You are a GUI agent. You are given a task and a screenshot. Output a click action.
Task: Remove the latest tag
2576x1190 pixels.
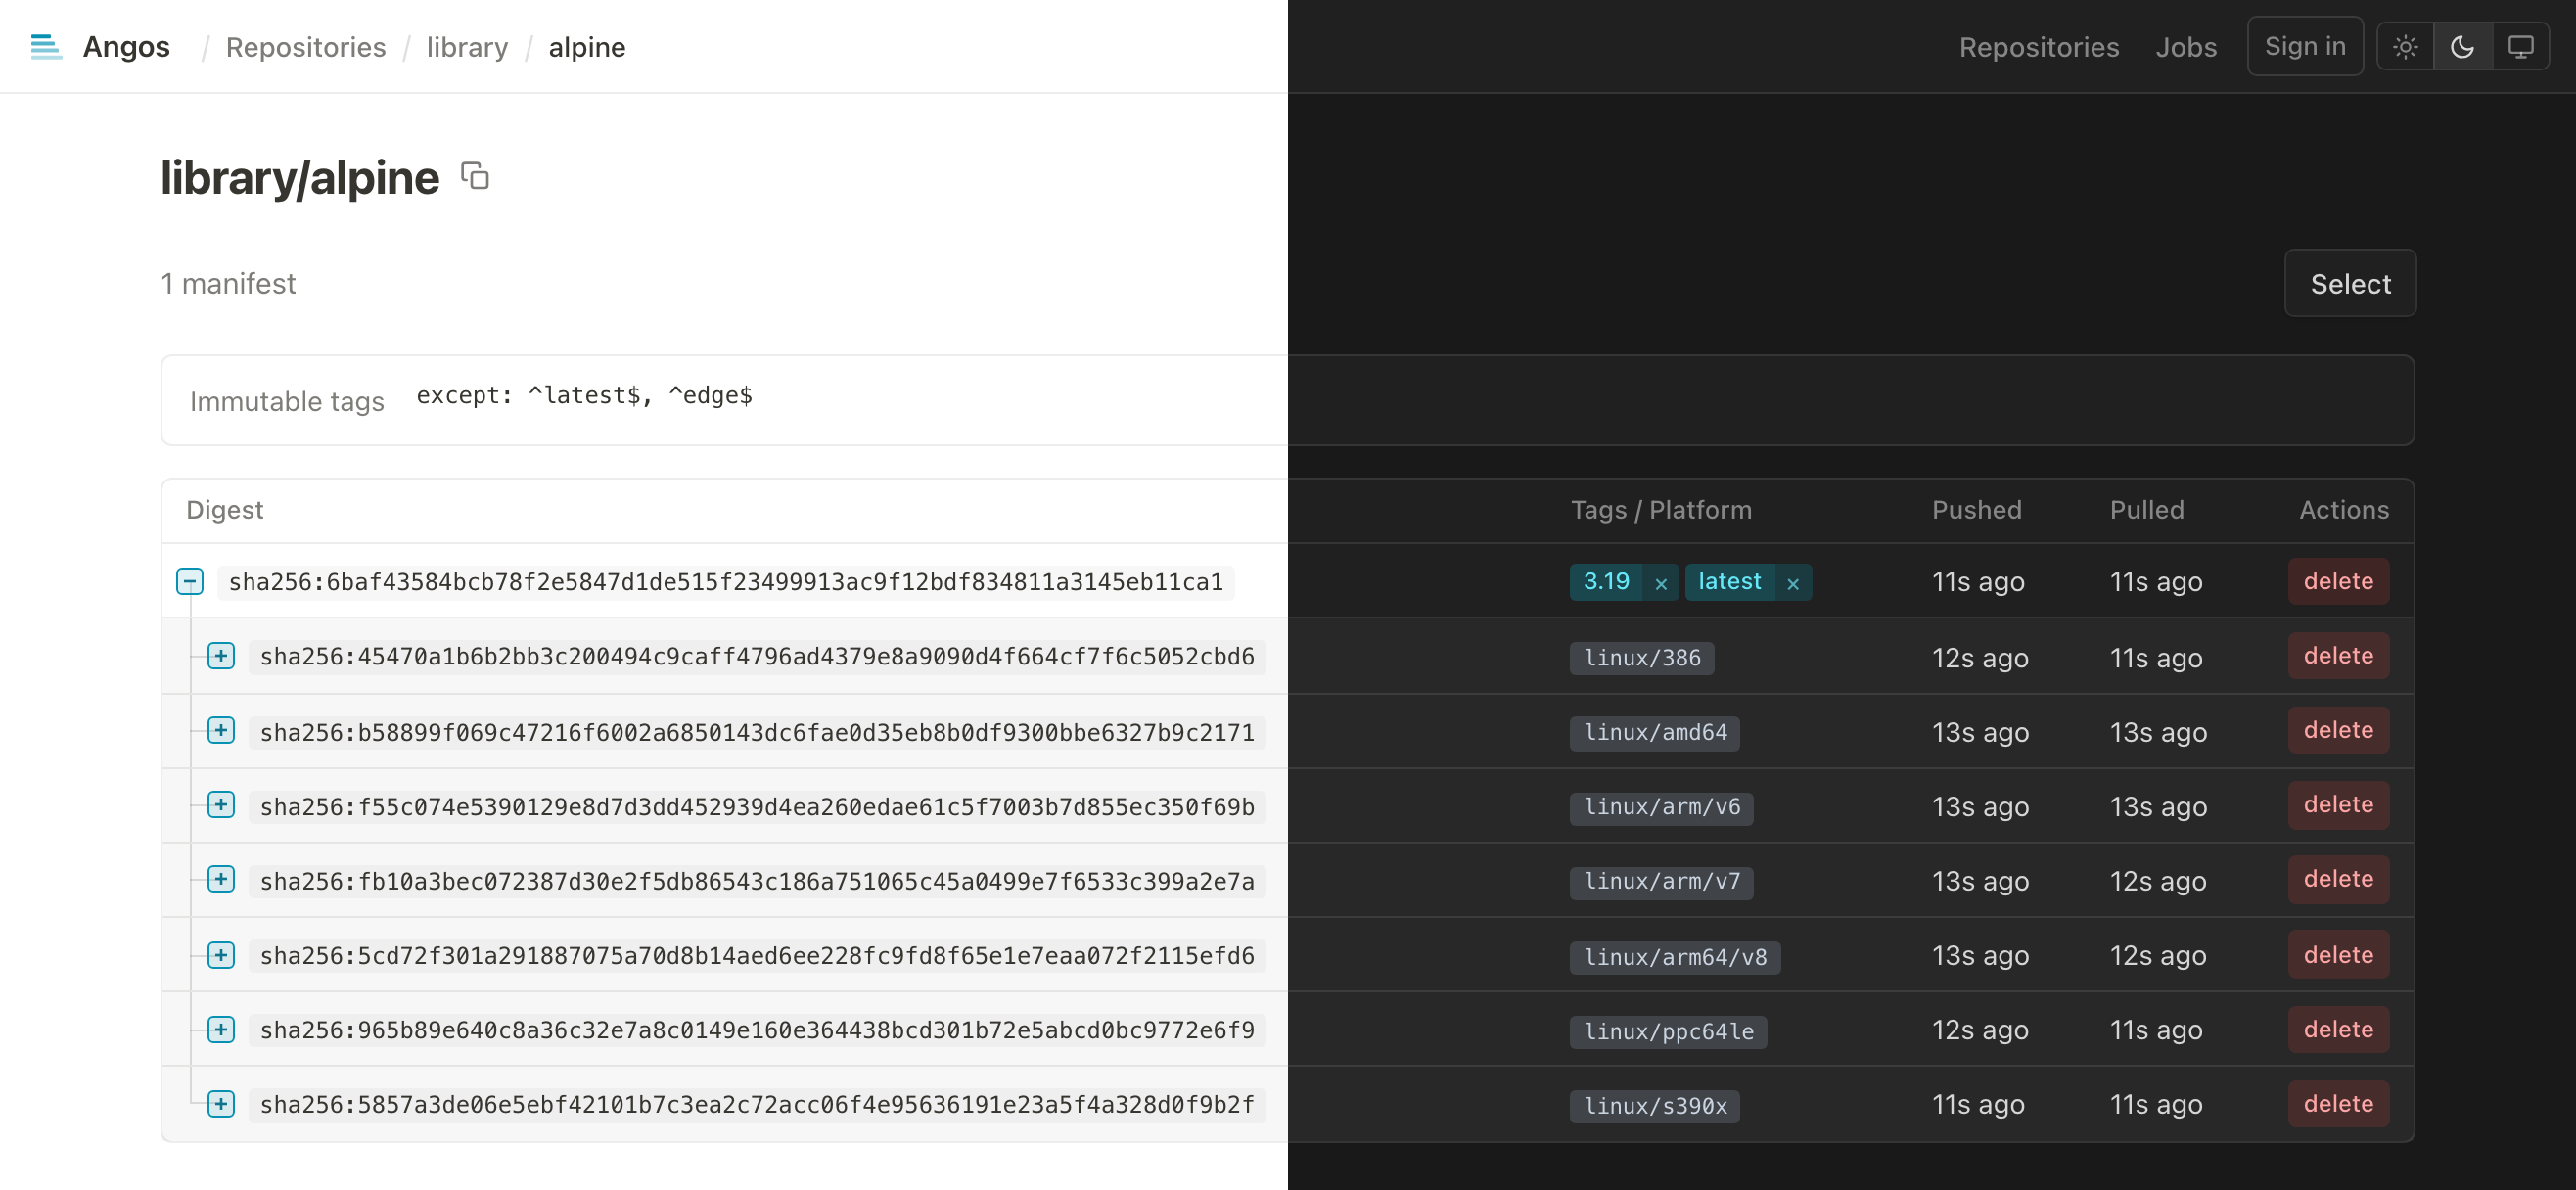coord(1793,583)
